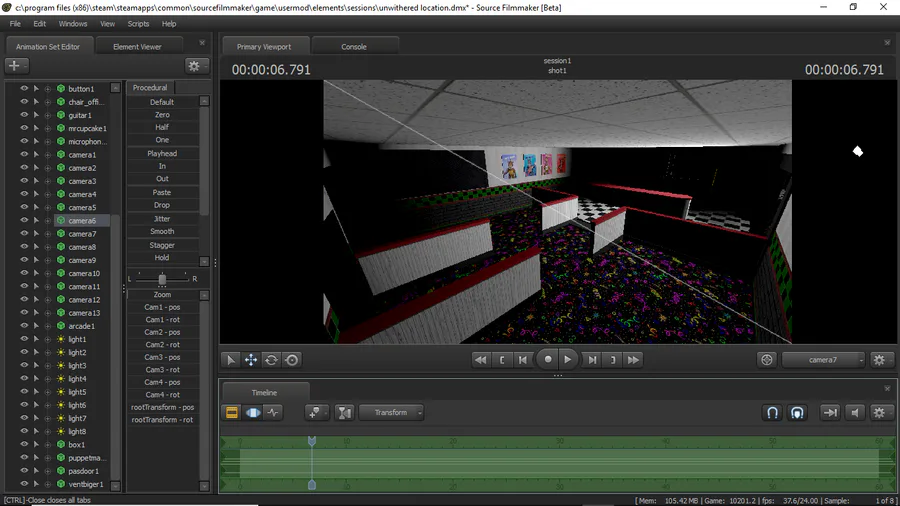Image resolution: width=900 pixels, height=506 pixels.
Task: Open the camera7 camera dropdown
Action: (823, 360)
